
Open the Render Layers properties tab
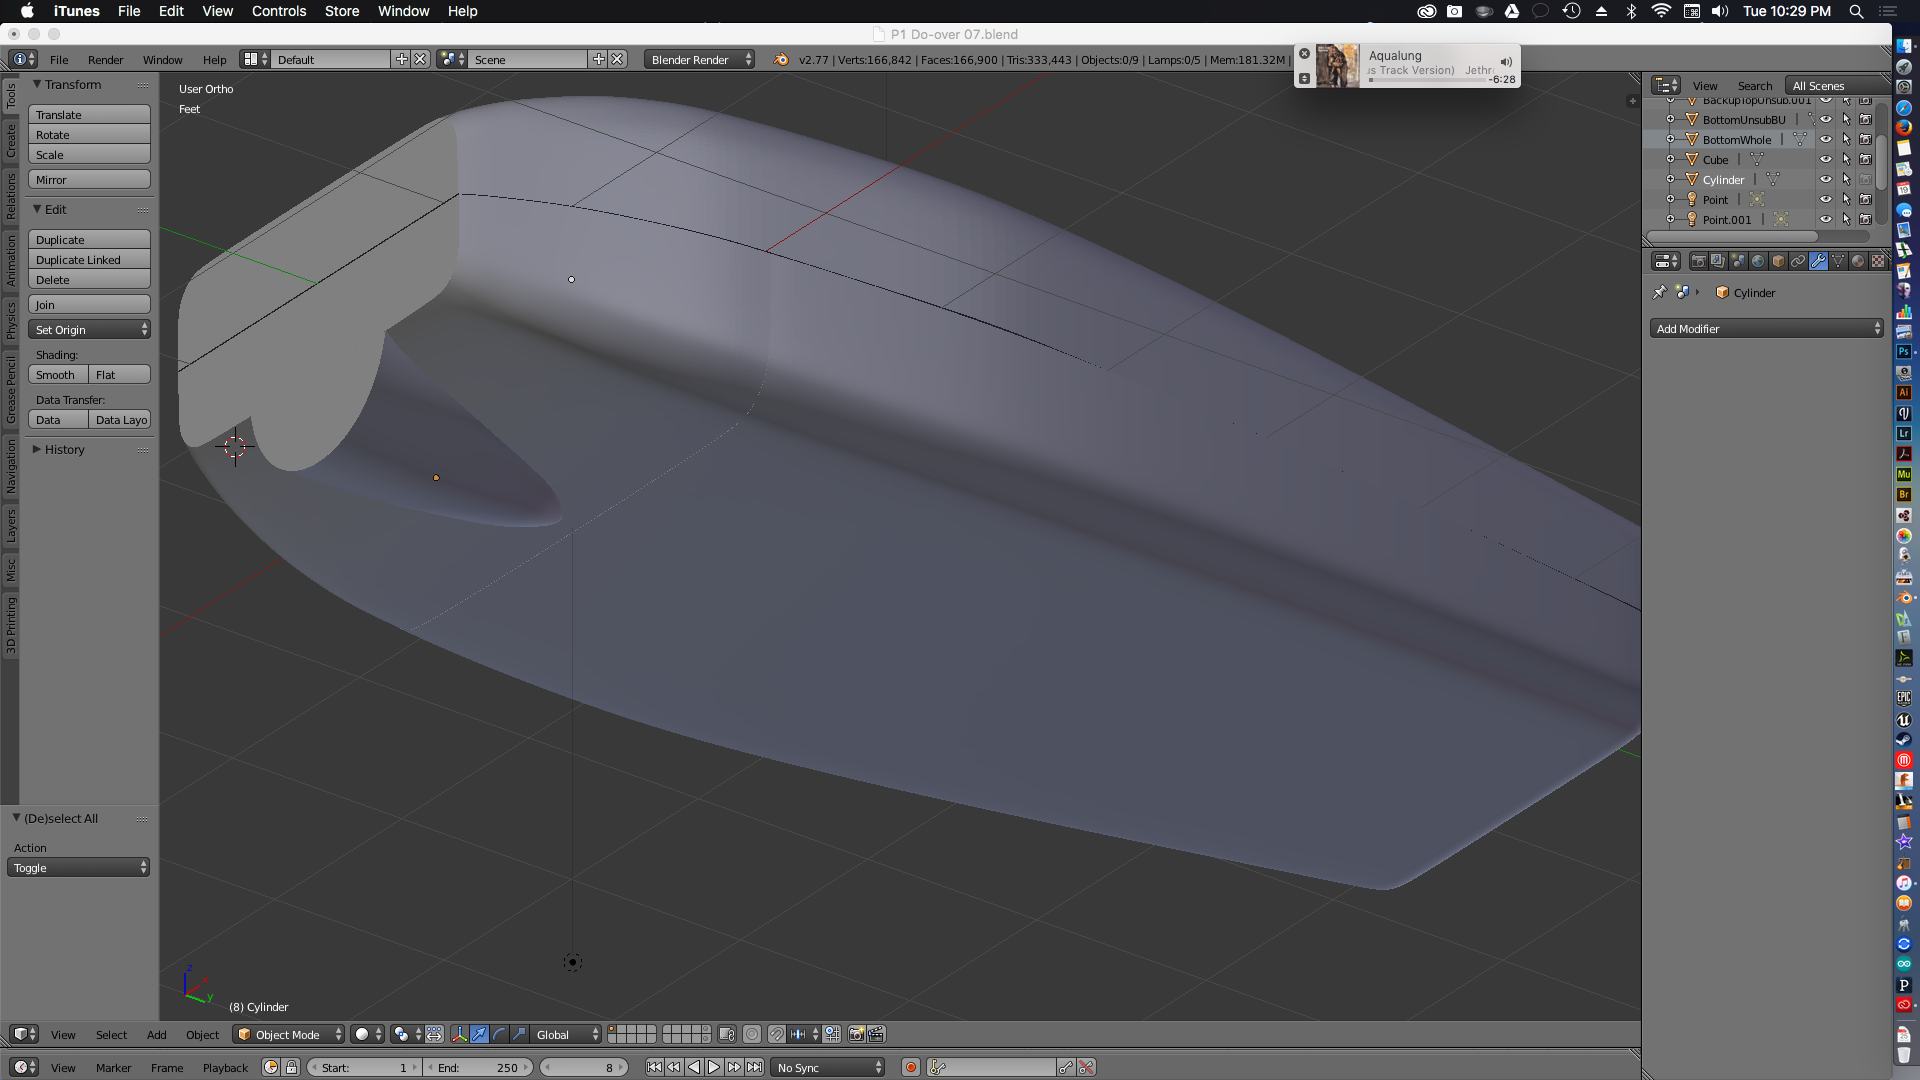[1718, 261]
